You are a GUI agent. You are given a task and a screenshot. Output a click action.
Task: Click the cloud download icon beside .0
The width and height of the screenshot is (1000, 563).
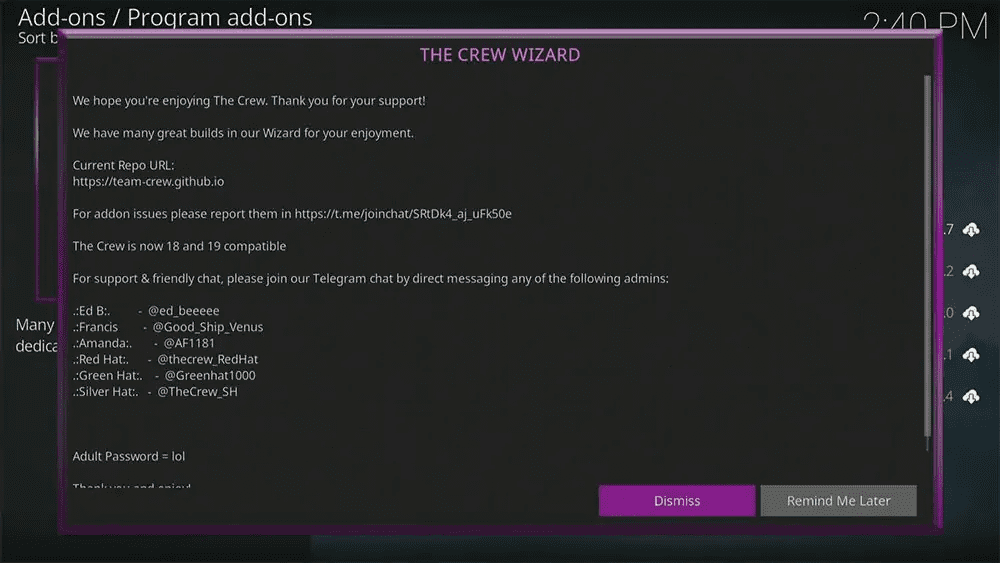(971, 313)
